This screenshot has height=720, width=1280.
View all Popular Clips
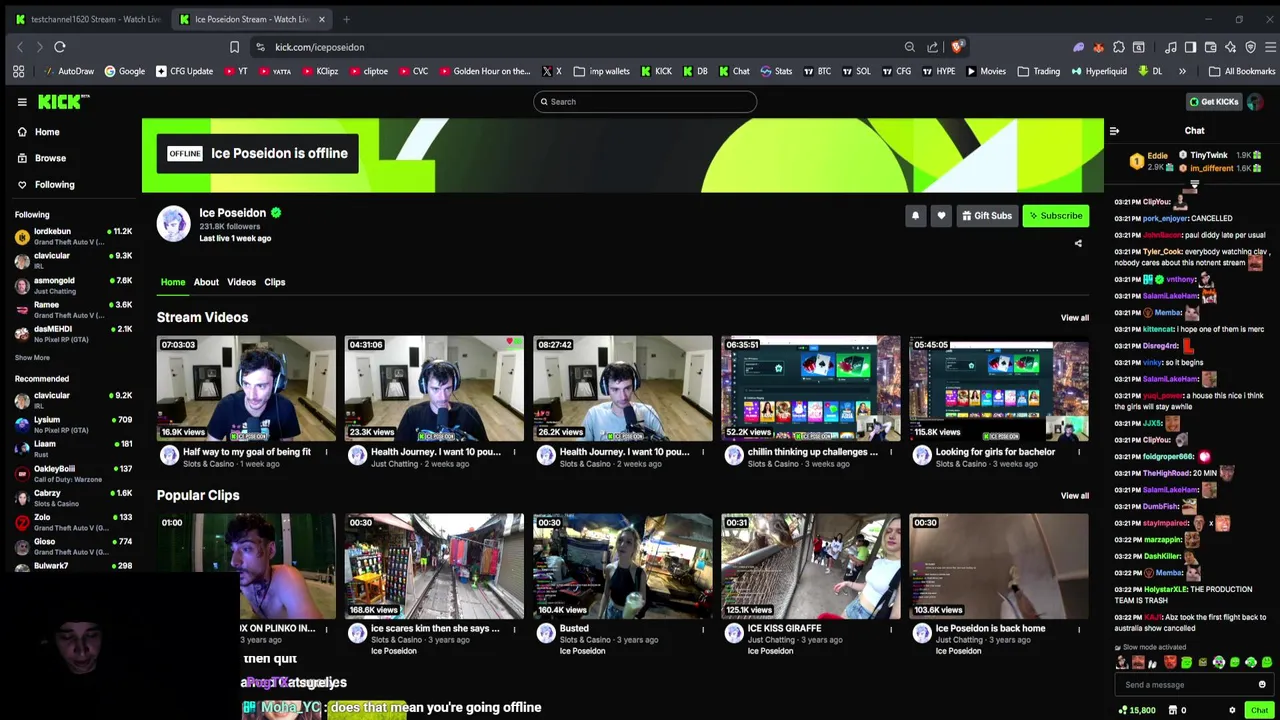tap(1074, 496)
